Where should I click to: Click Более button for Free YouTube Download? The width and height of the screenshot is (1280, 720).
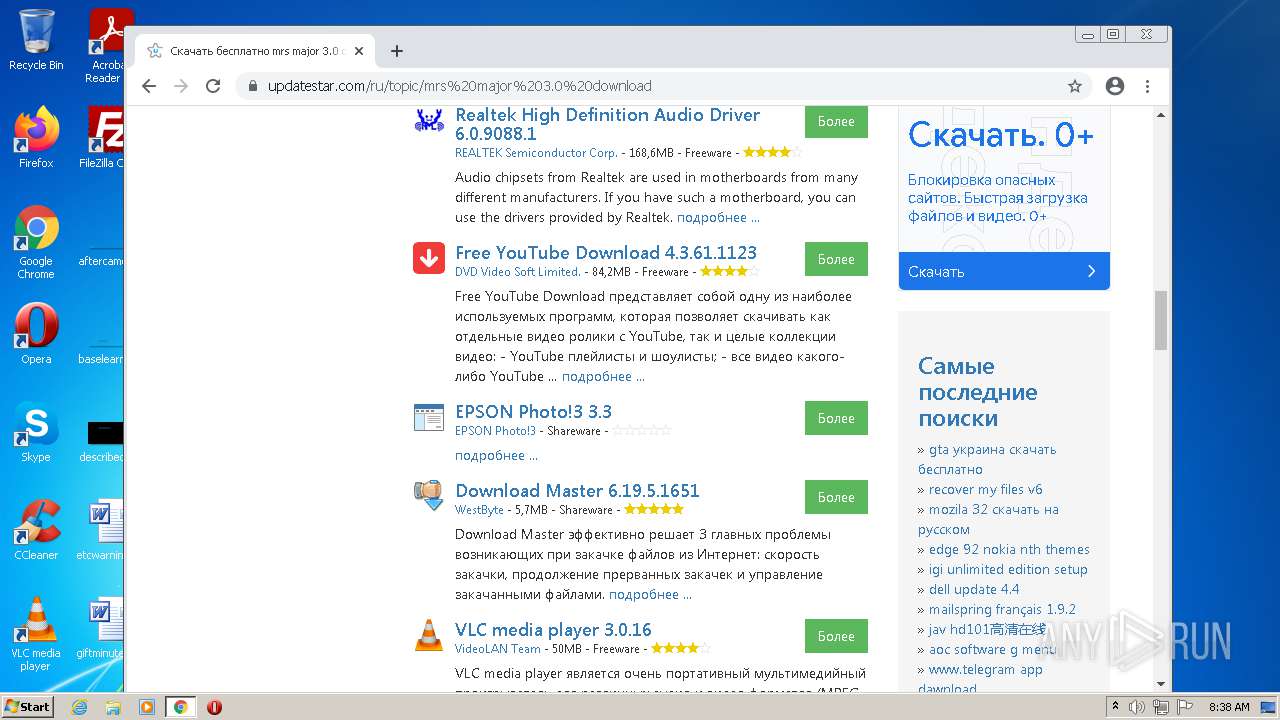tap(836, 259)
